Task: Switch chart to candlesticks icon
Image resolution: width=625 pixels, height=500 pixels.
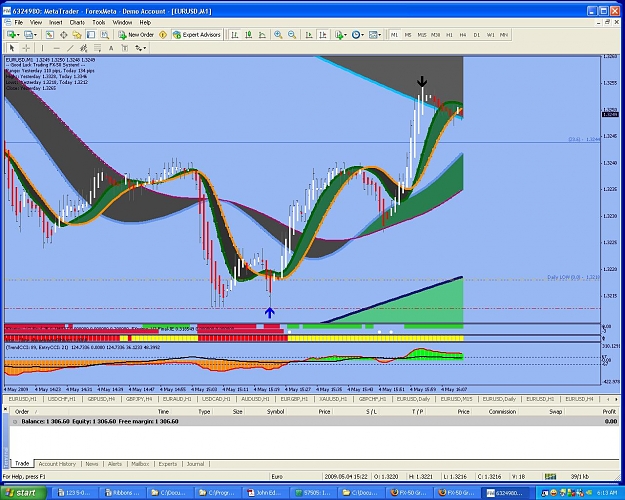Action: 248,35
